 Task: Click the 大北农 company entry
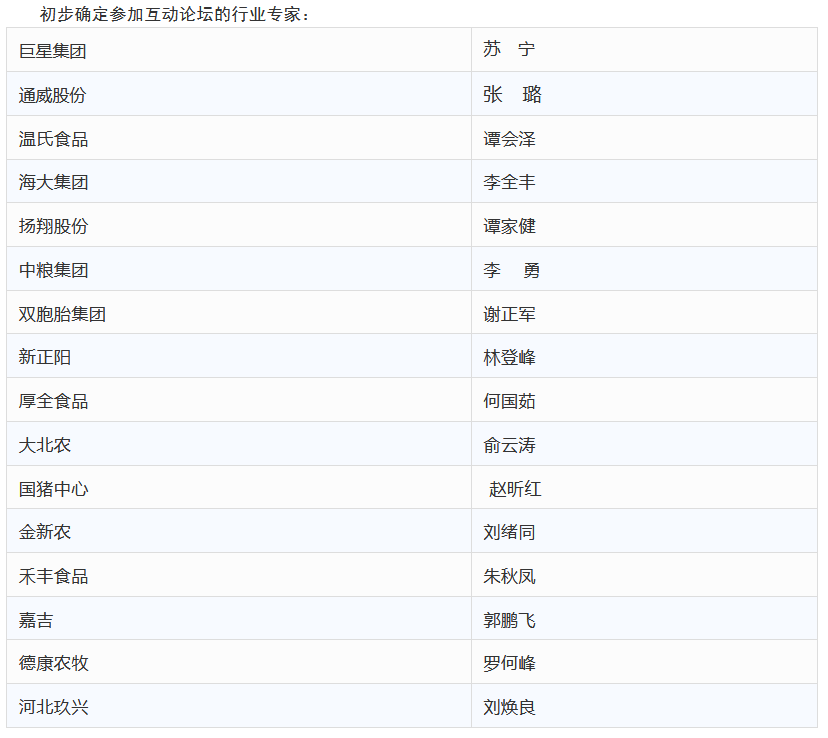[x=45, y=445]
